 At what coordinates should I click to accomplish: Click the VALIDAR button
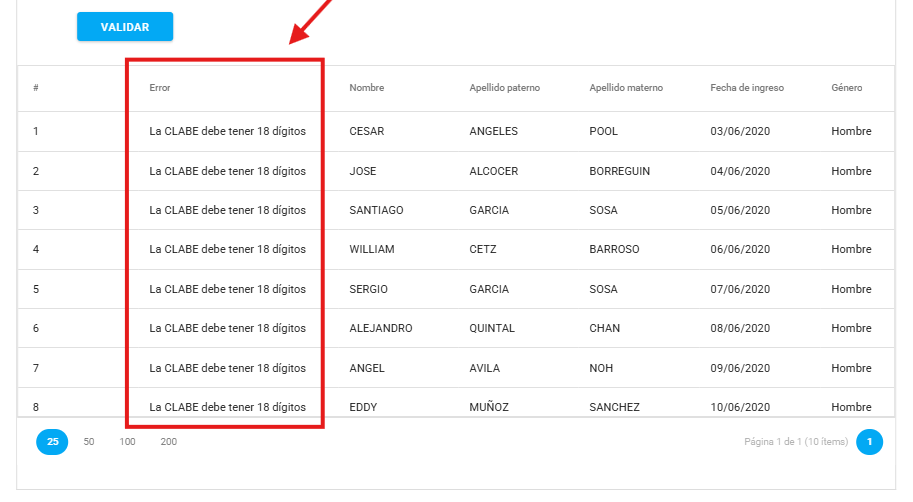[x=125, y=27]
